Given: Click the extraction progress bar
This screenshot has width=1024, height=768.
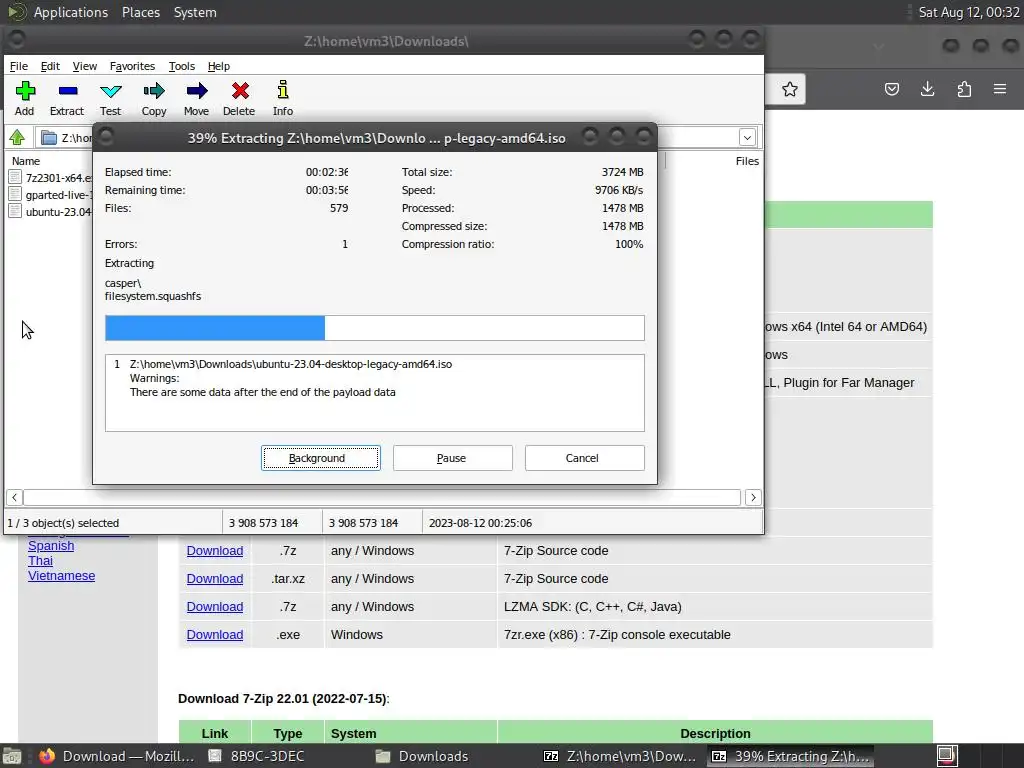Looking at the screenshot, I should pos(375,328).
